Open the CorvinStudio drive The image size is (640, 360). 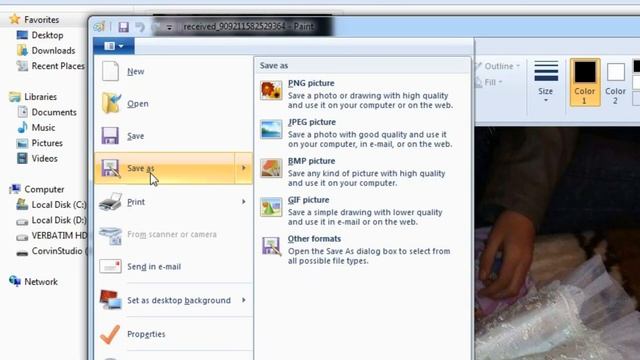click(59, 251)
